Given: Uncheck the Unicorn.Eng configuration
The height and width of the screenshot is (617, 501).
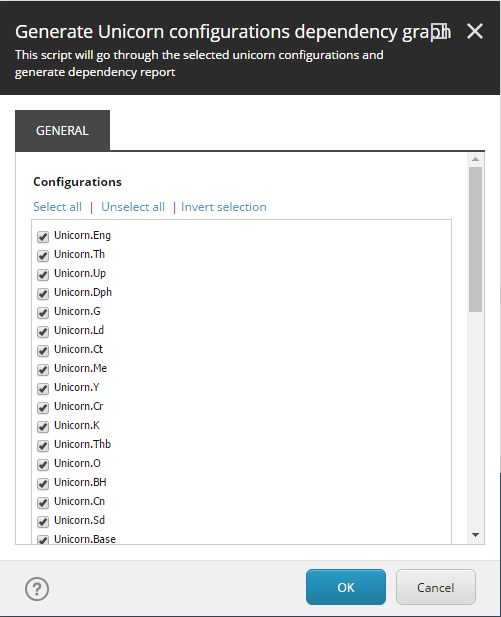Looking at the screenshot, I should point(43,236).
